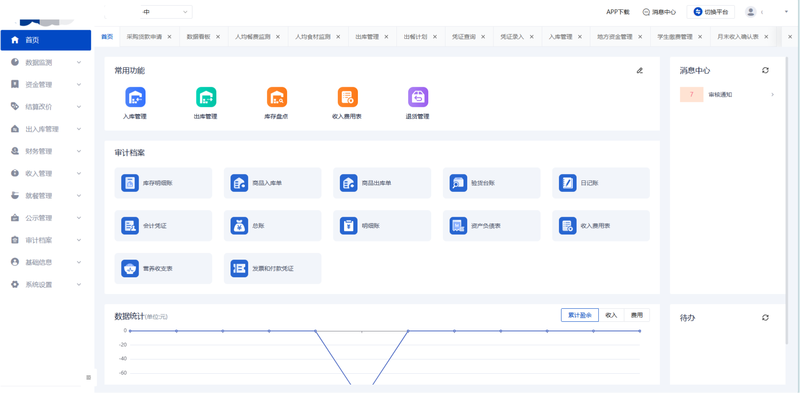Open the 总账 audit card
The image size is (800, 393).
(x=272, y=226)
